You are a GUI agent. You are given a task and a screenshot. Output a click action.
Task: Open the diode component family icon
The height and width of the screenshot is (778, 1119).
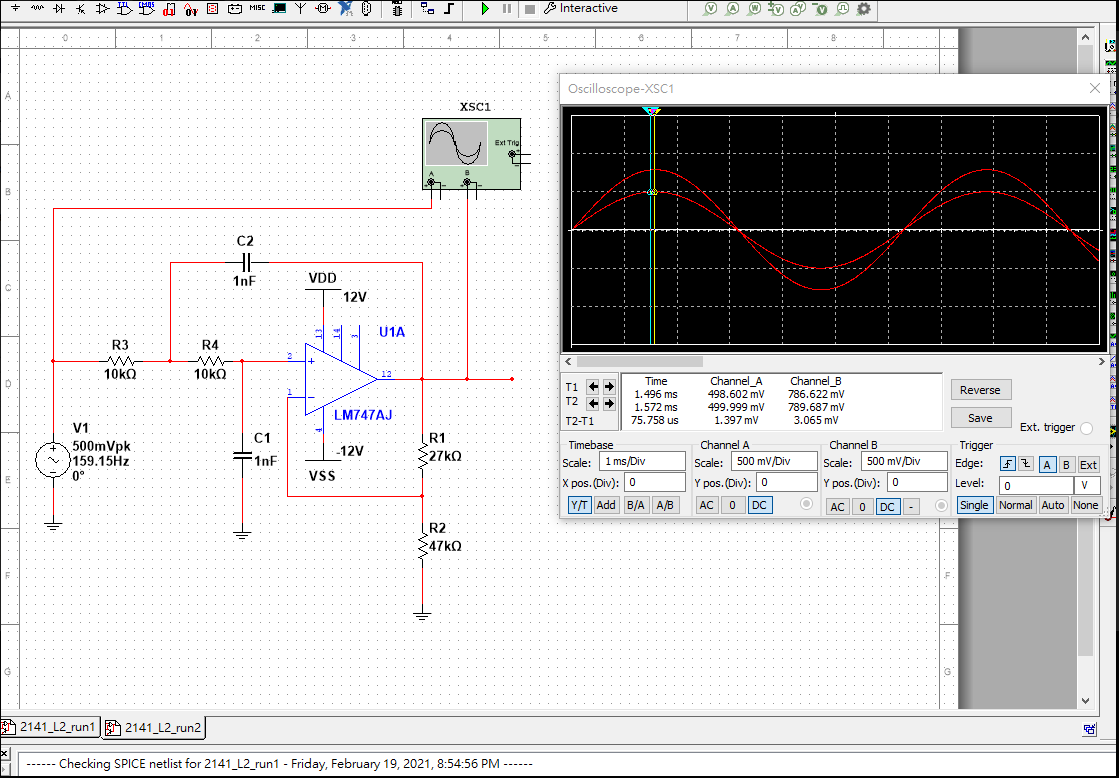click(59, 9)
